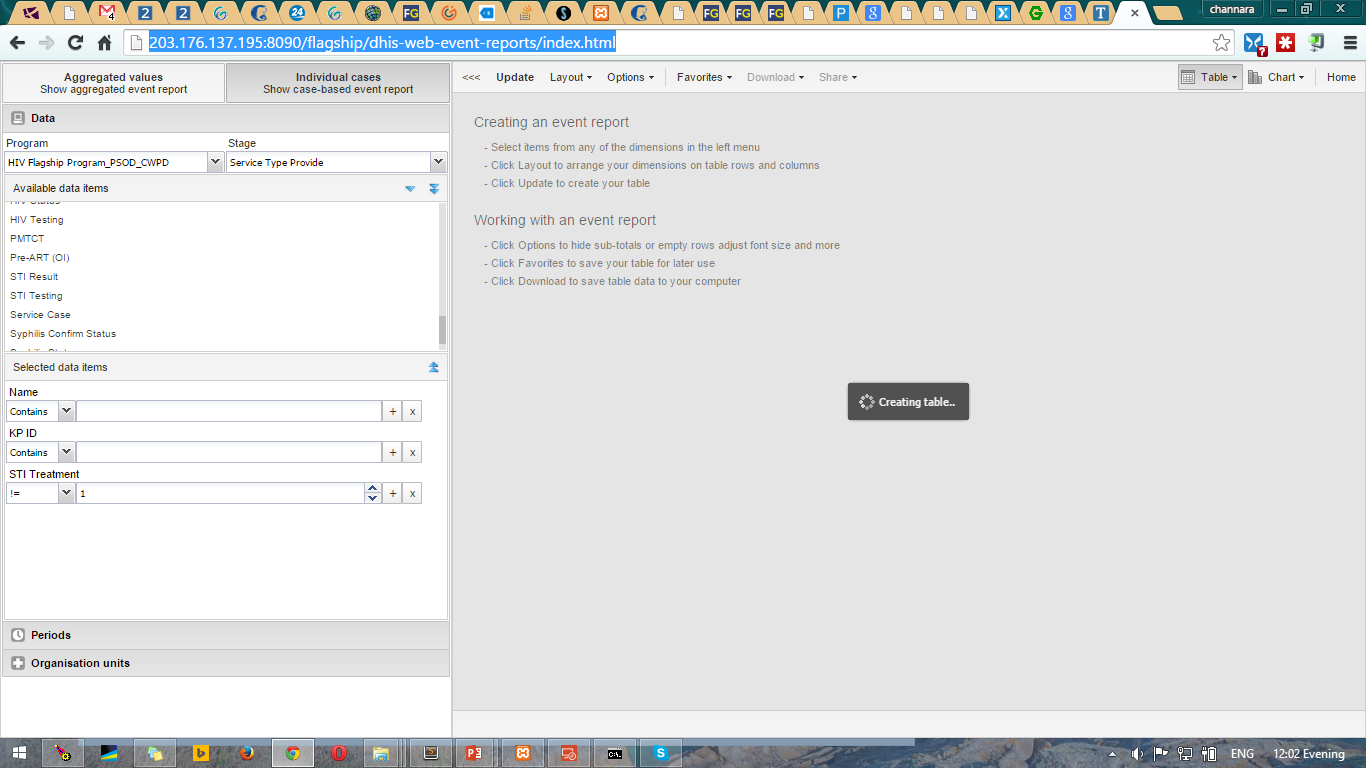
Task: Click the single down arrow in Available data items
Action: (410, 189)
